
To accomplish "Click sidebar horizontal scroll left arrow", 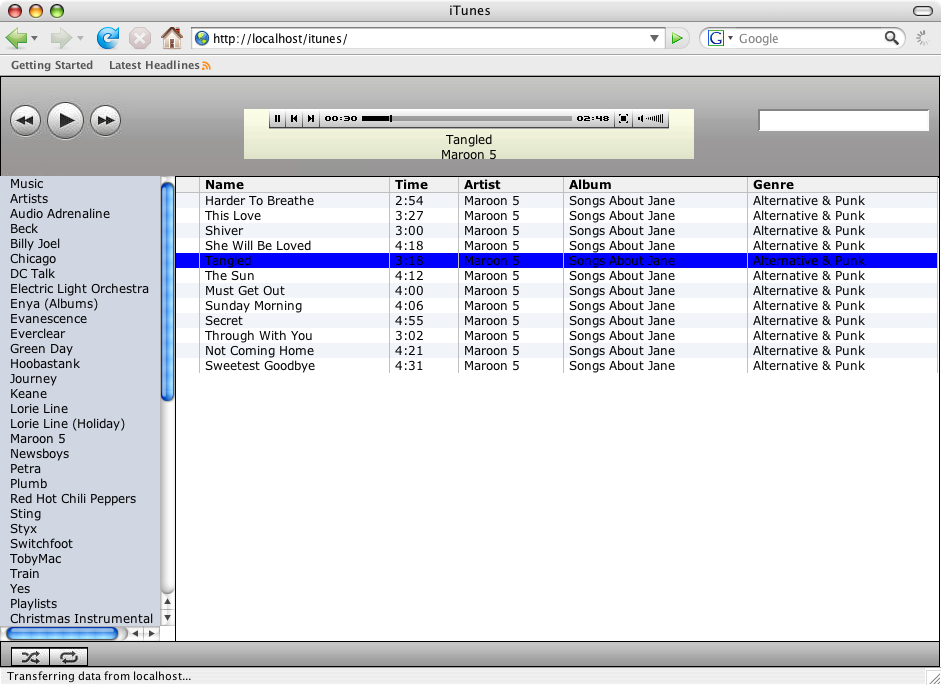I will (x=136, y=633).
